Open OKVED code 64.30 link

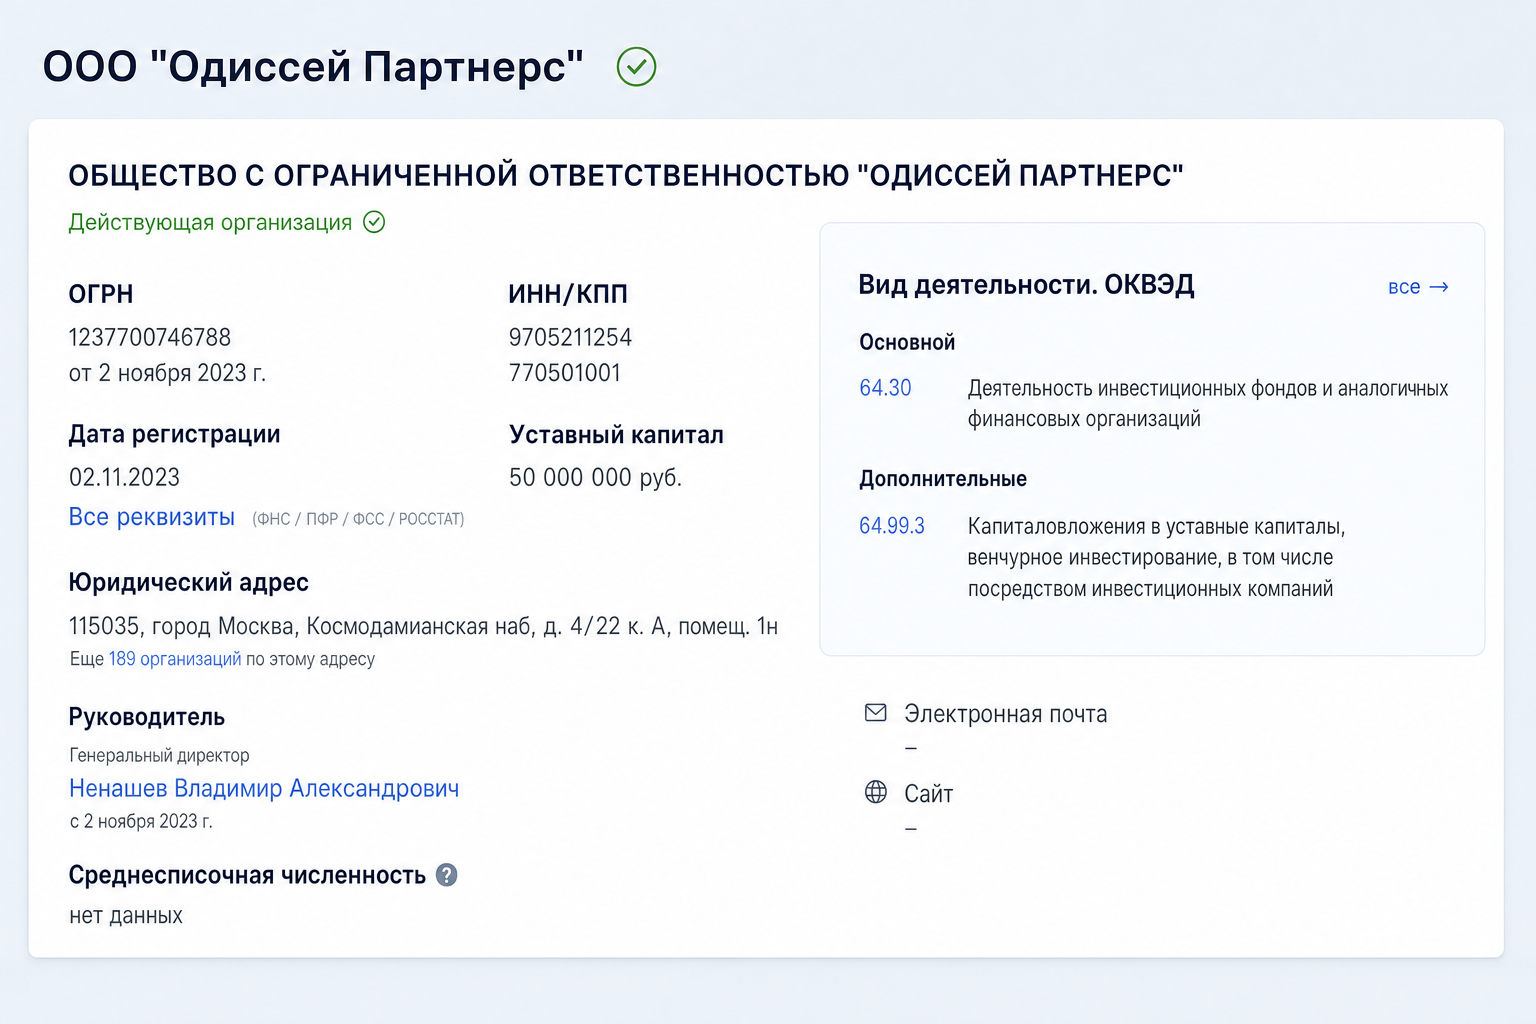click(886, 388)
